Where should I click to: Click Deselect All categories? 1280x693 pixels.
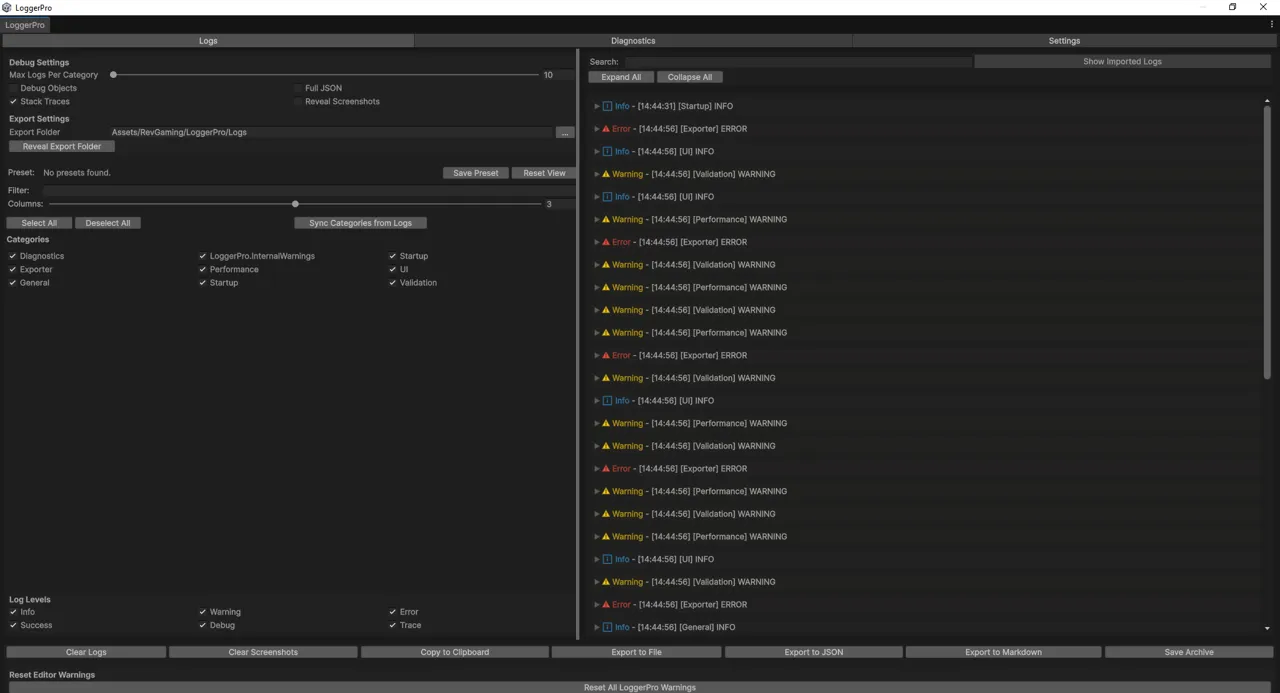[108, 223]
